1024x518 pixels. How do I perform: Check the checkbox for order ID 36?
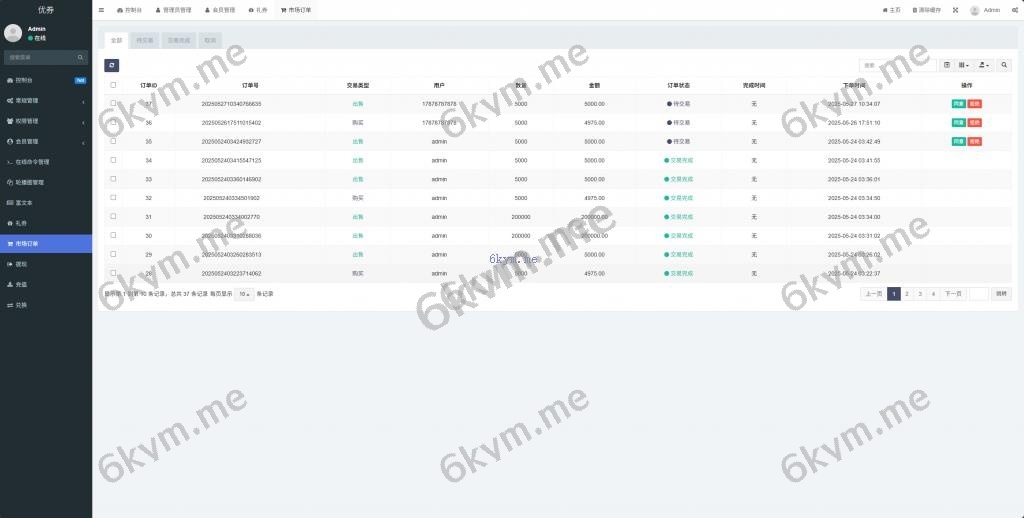pyautogui.click(x=113, y=122)
